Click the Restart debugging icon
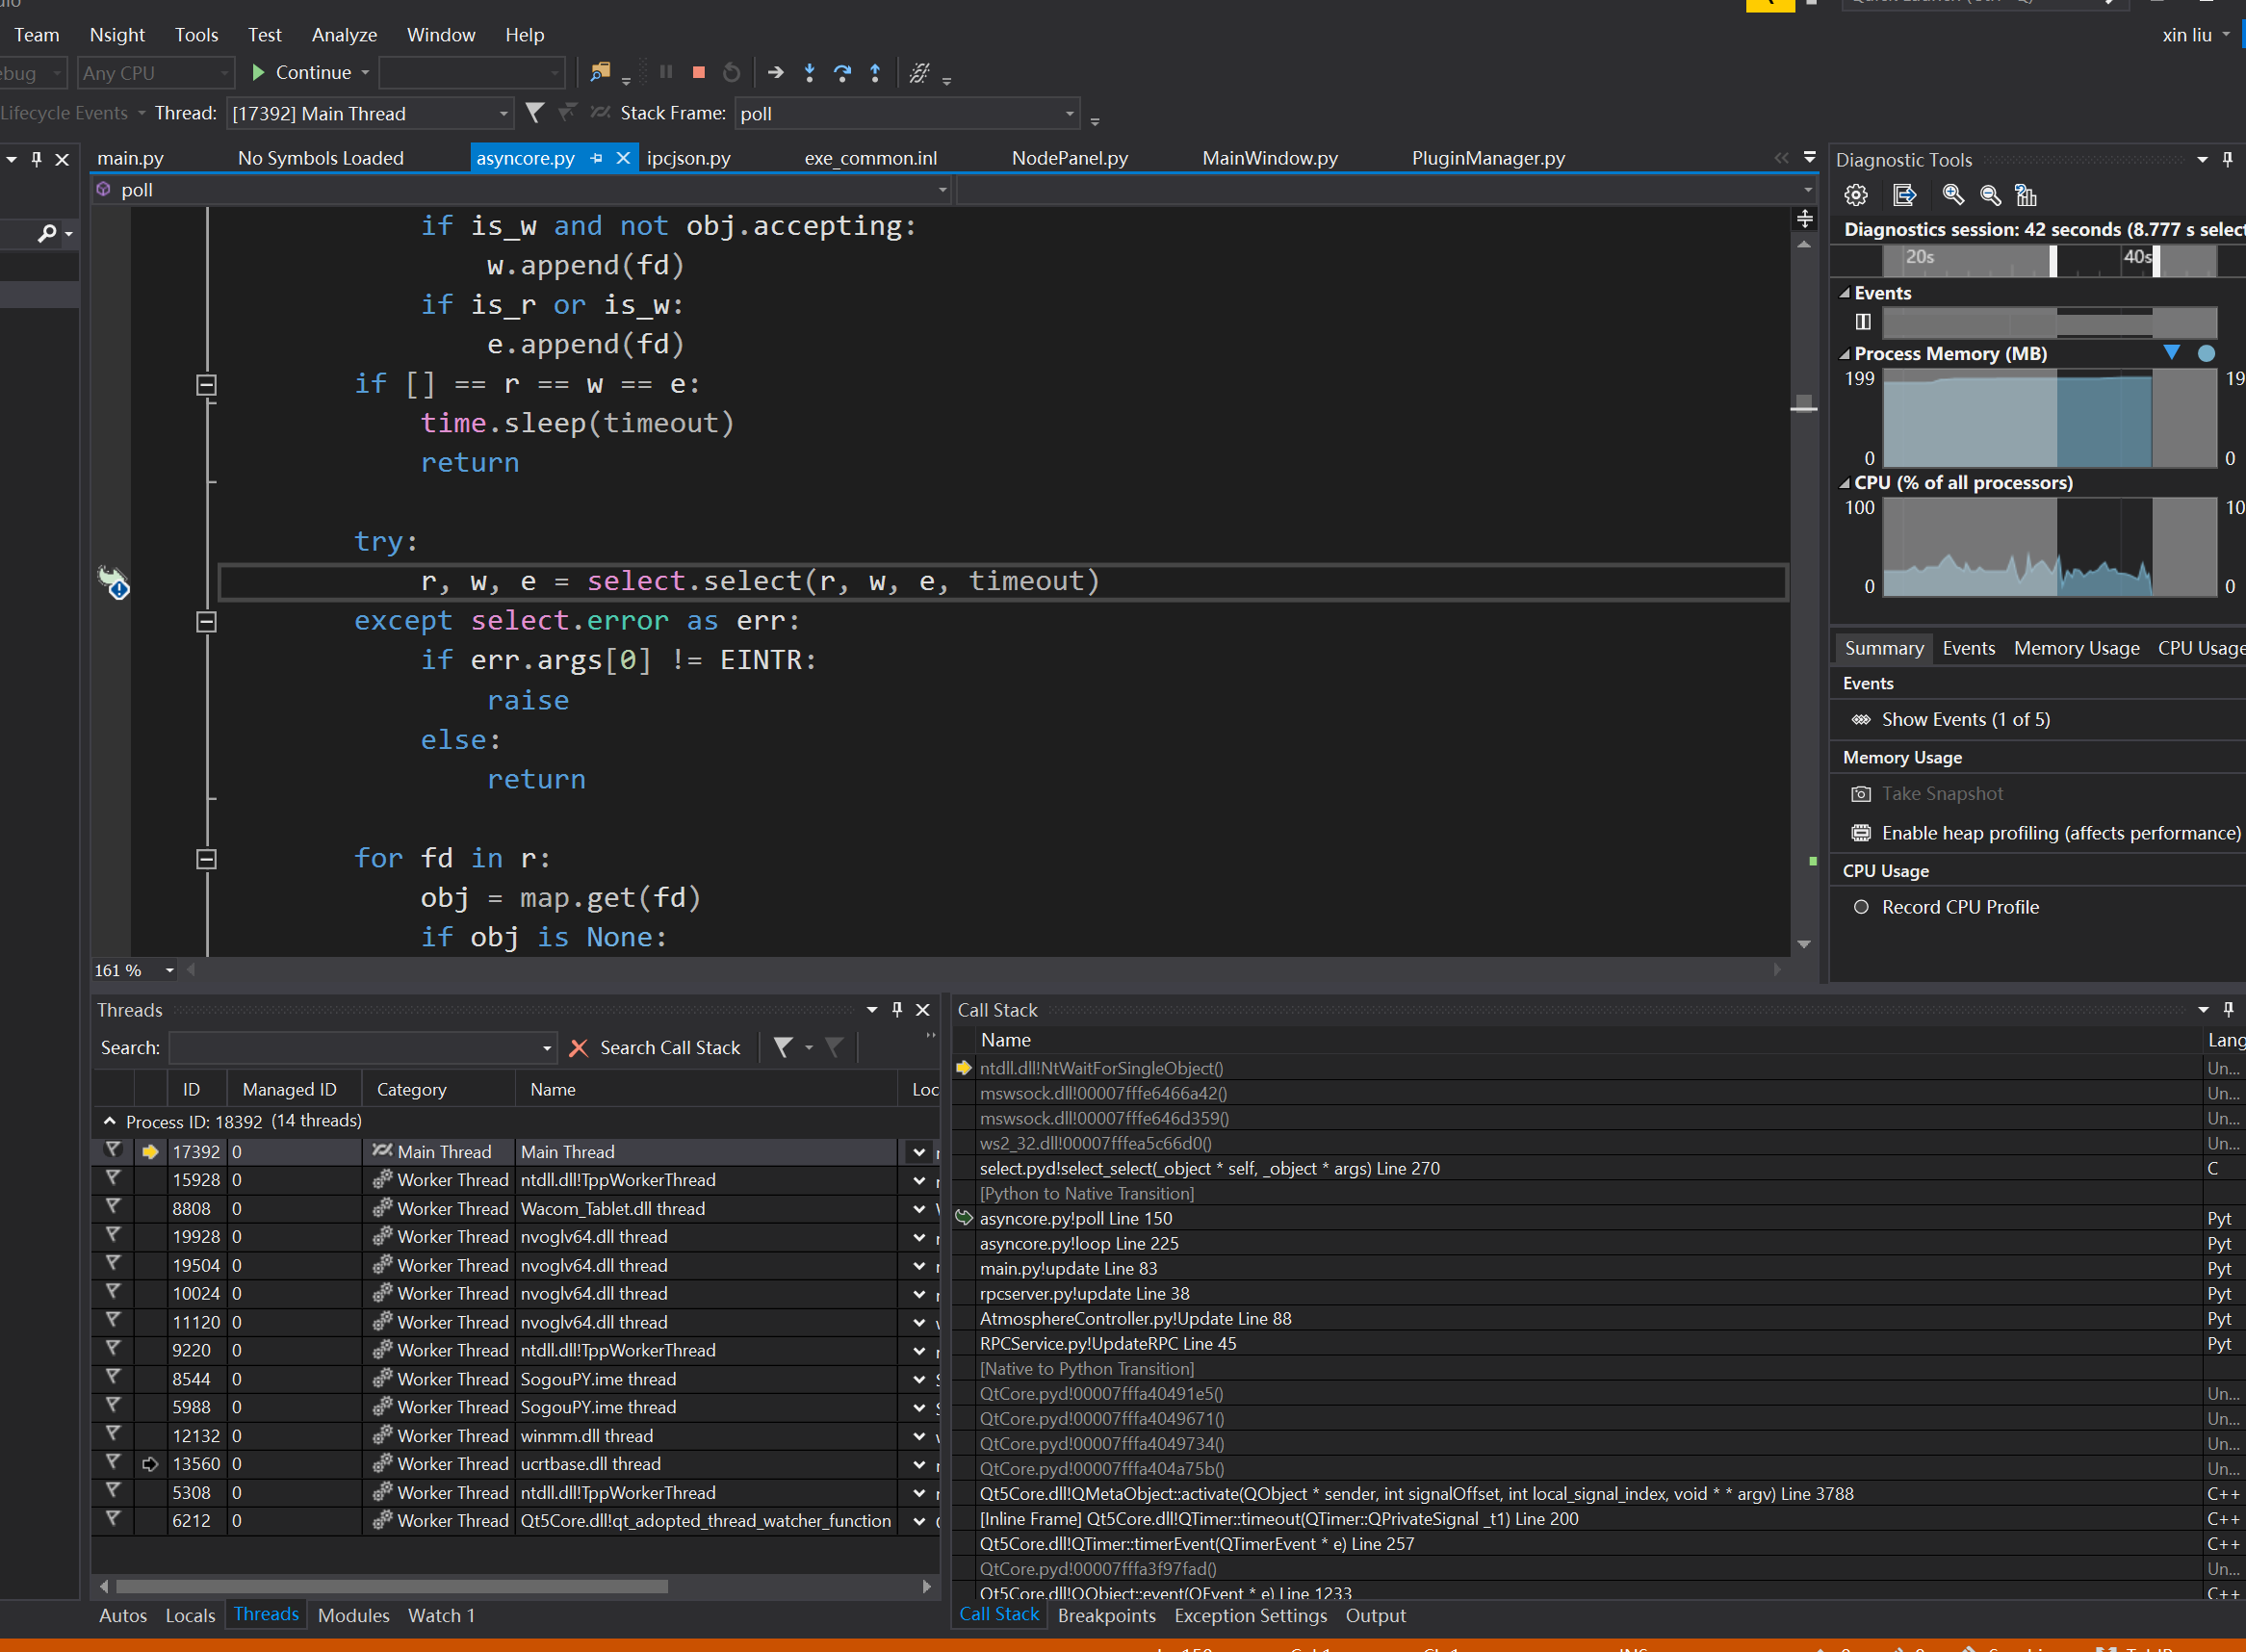This screenshot has height=1652, width=2246. [x=732, y=72]
